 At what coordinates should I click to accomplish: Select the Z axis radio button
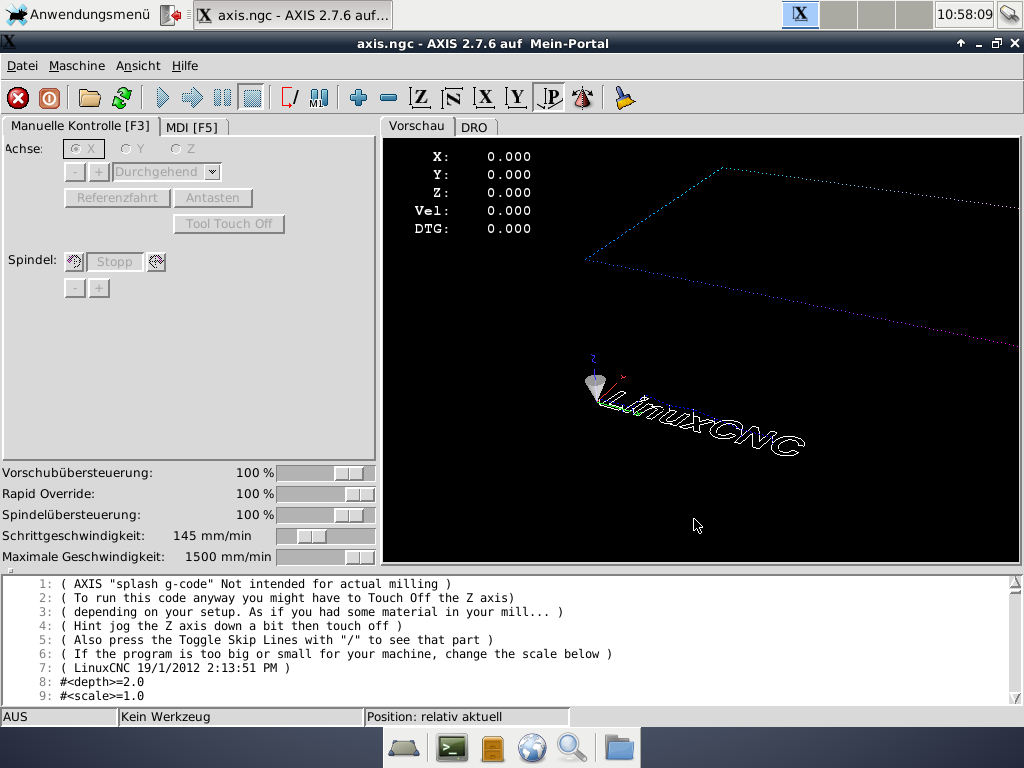[183, 149]
